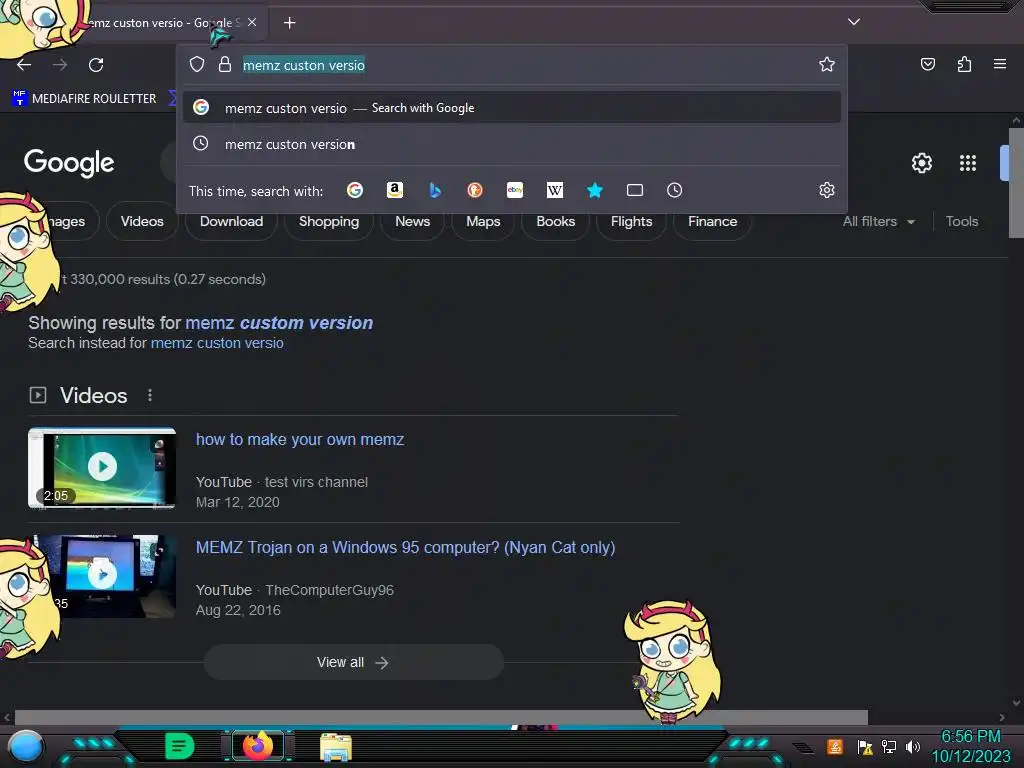
Task: Follow 'memz custom version' corrected link
Action: click(x=280, y=323)
